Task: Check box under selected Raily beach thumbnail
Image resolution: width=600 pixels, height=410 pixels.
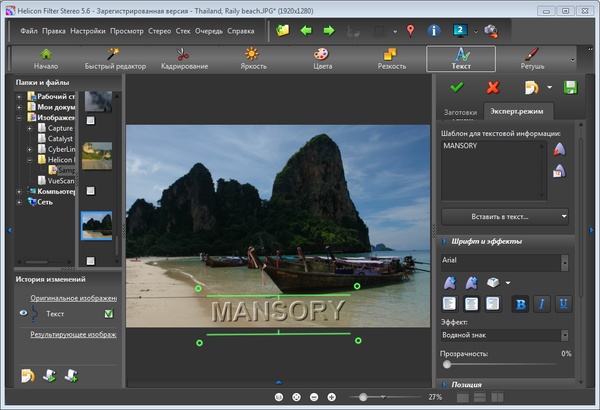Action: [x=90, y=261]
